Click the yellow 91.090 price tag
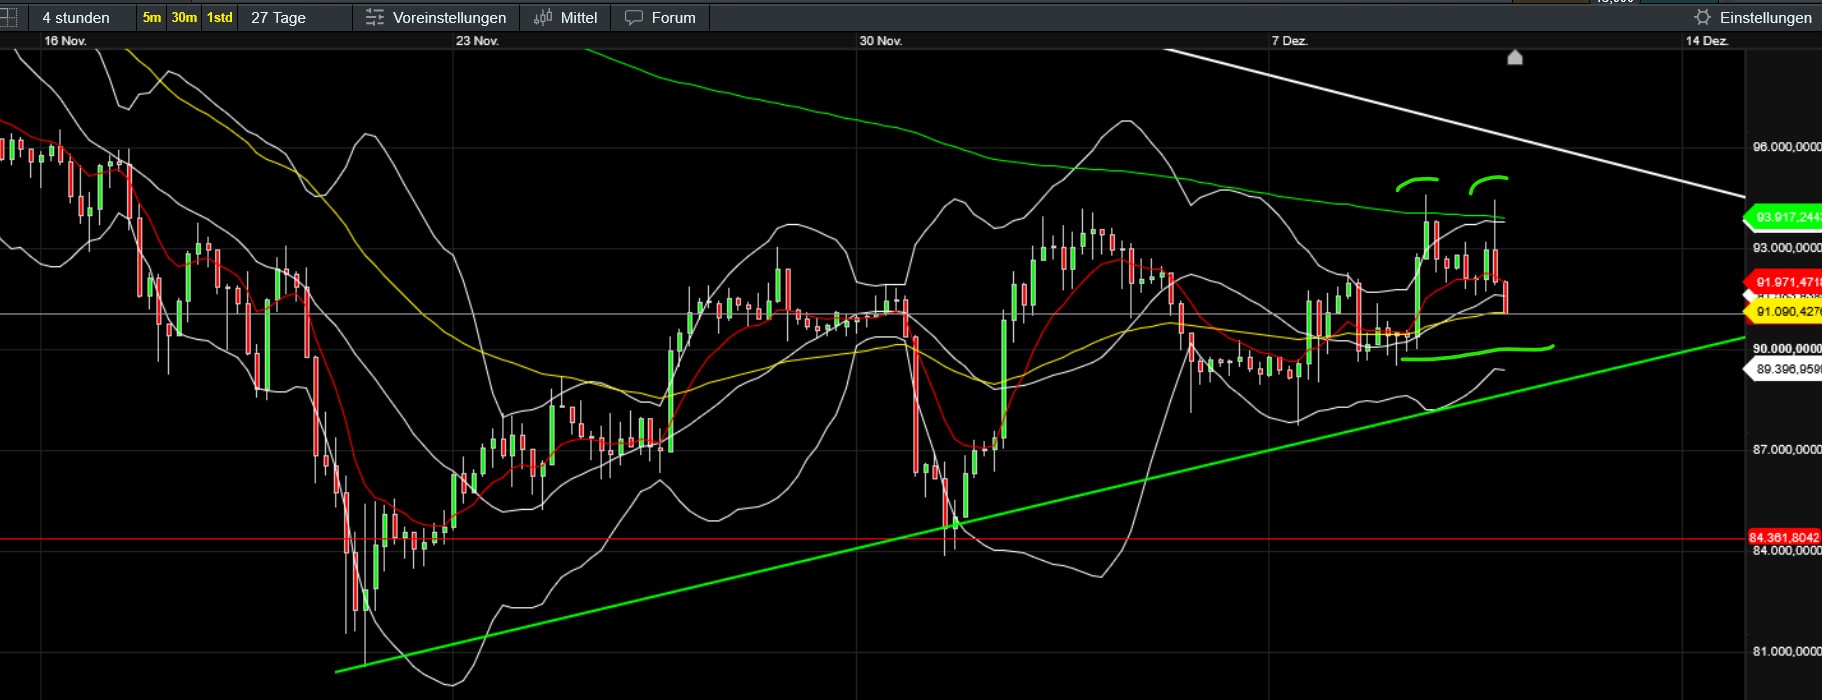This screenshot has width=1822, height=700. 1786,312
